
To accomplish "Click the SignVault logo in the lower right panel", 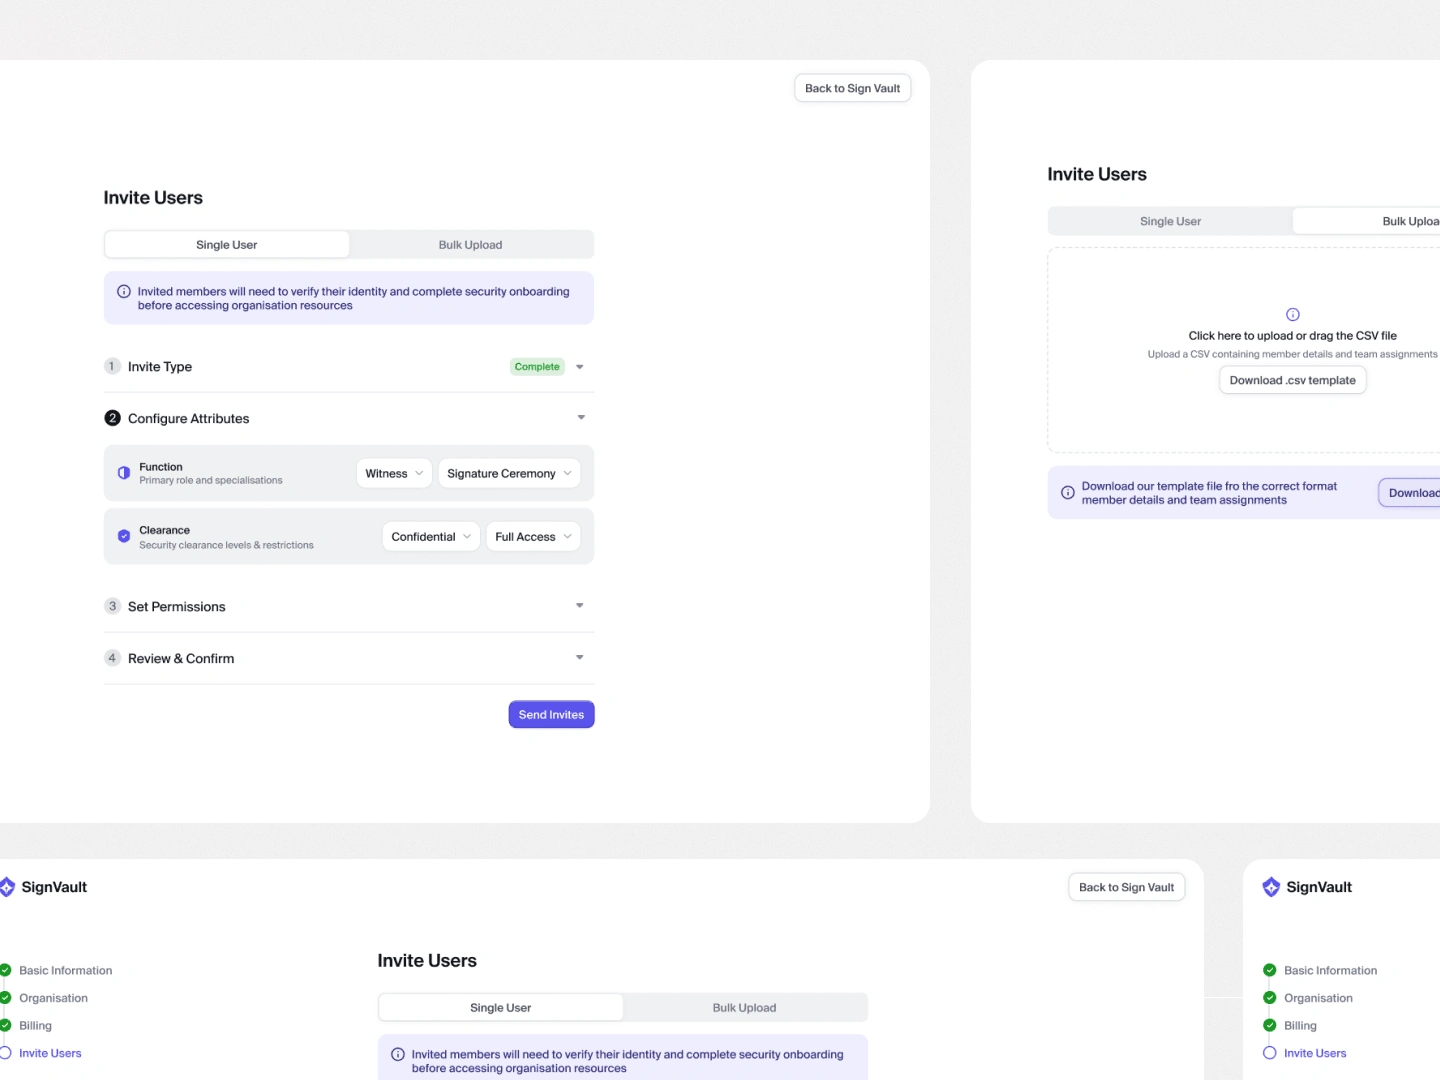I will click(1271, 887).
